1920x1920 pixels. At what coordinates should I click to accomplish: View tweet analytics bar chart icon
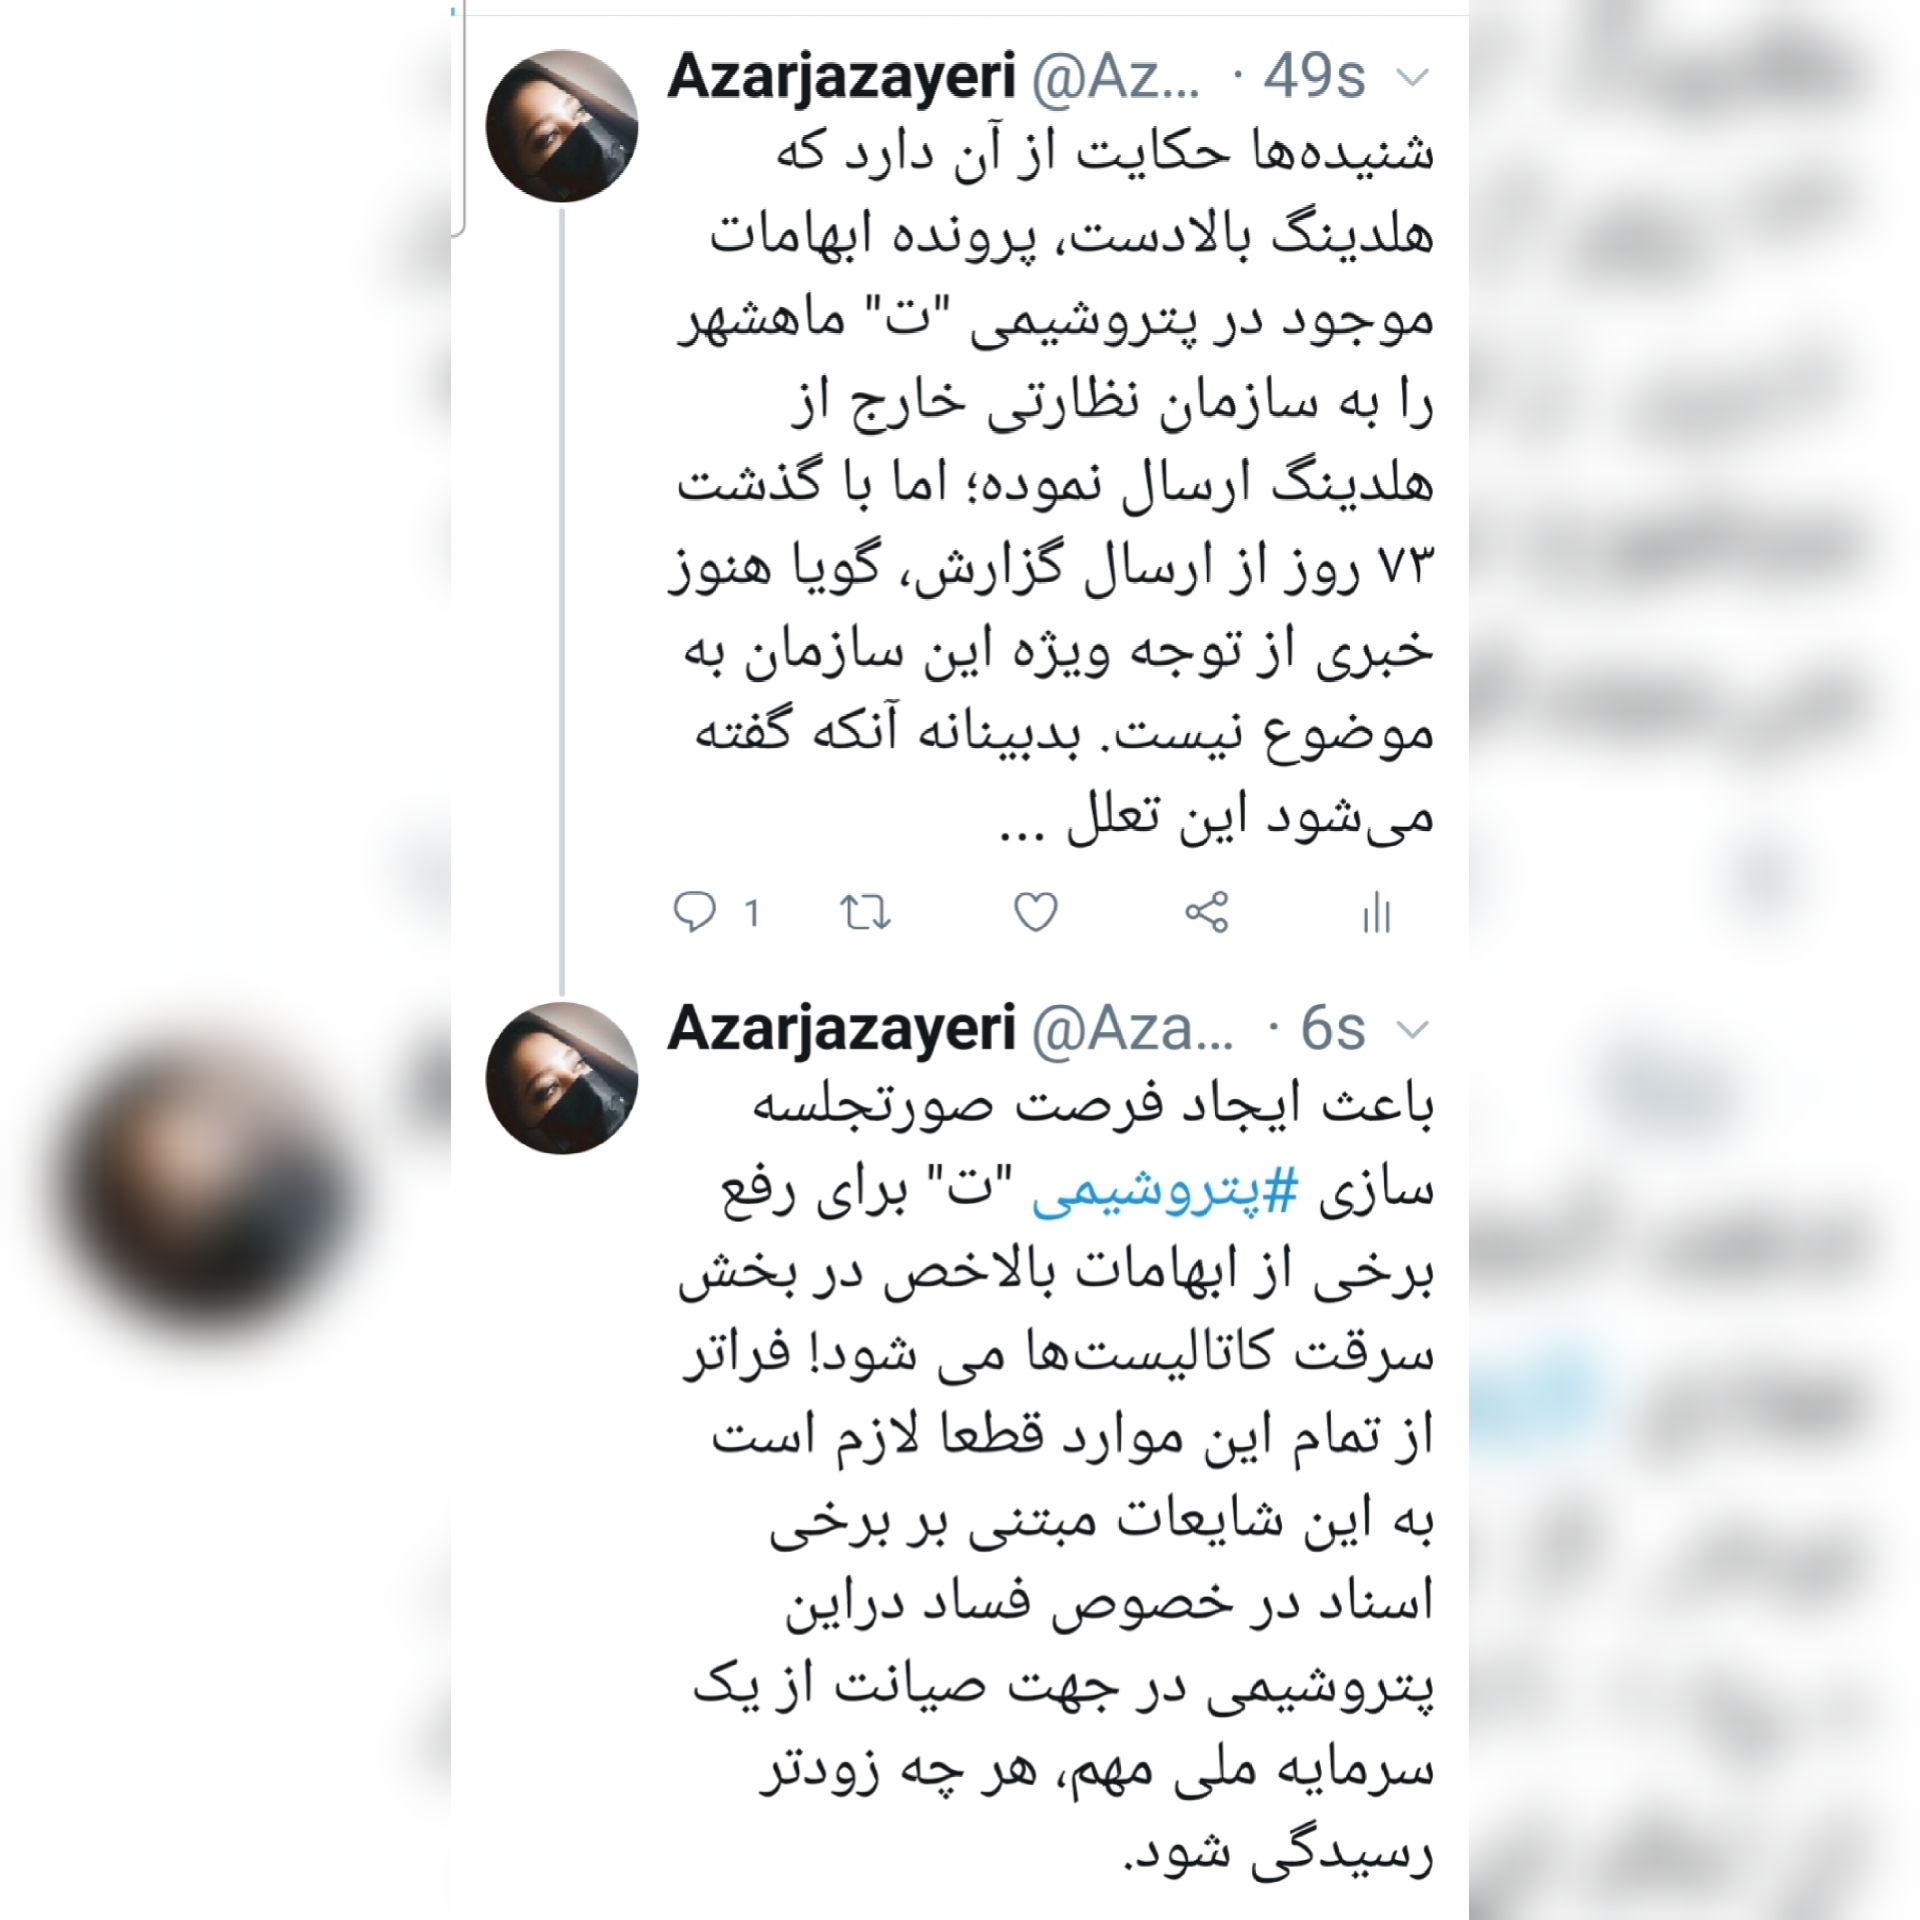click(x=1377, y=913)
